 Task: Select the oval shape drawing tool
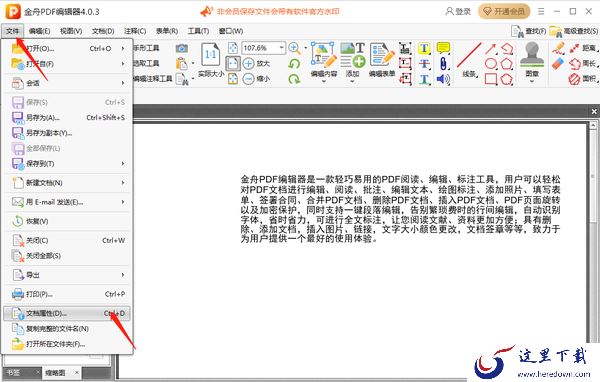point(491,64)
